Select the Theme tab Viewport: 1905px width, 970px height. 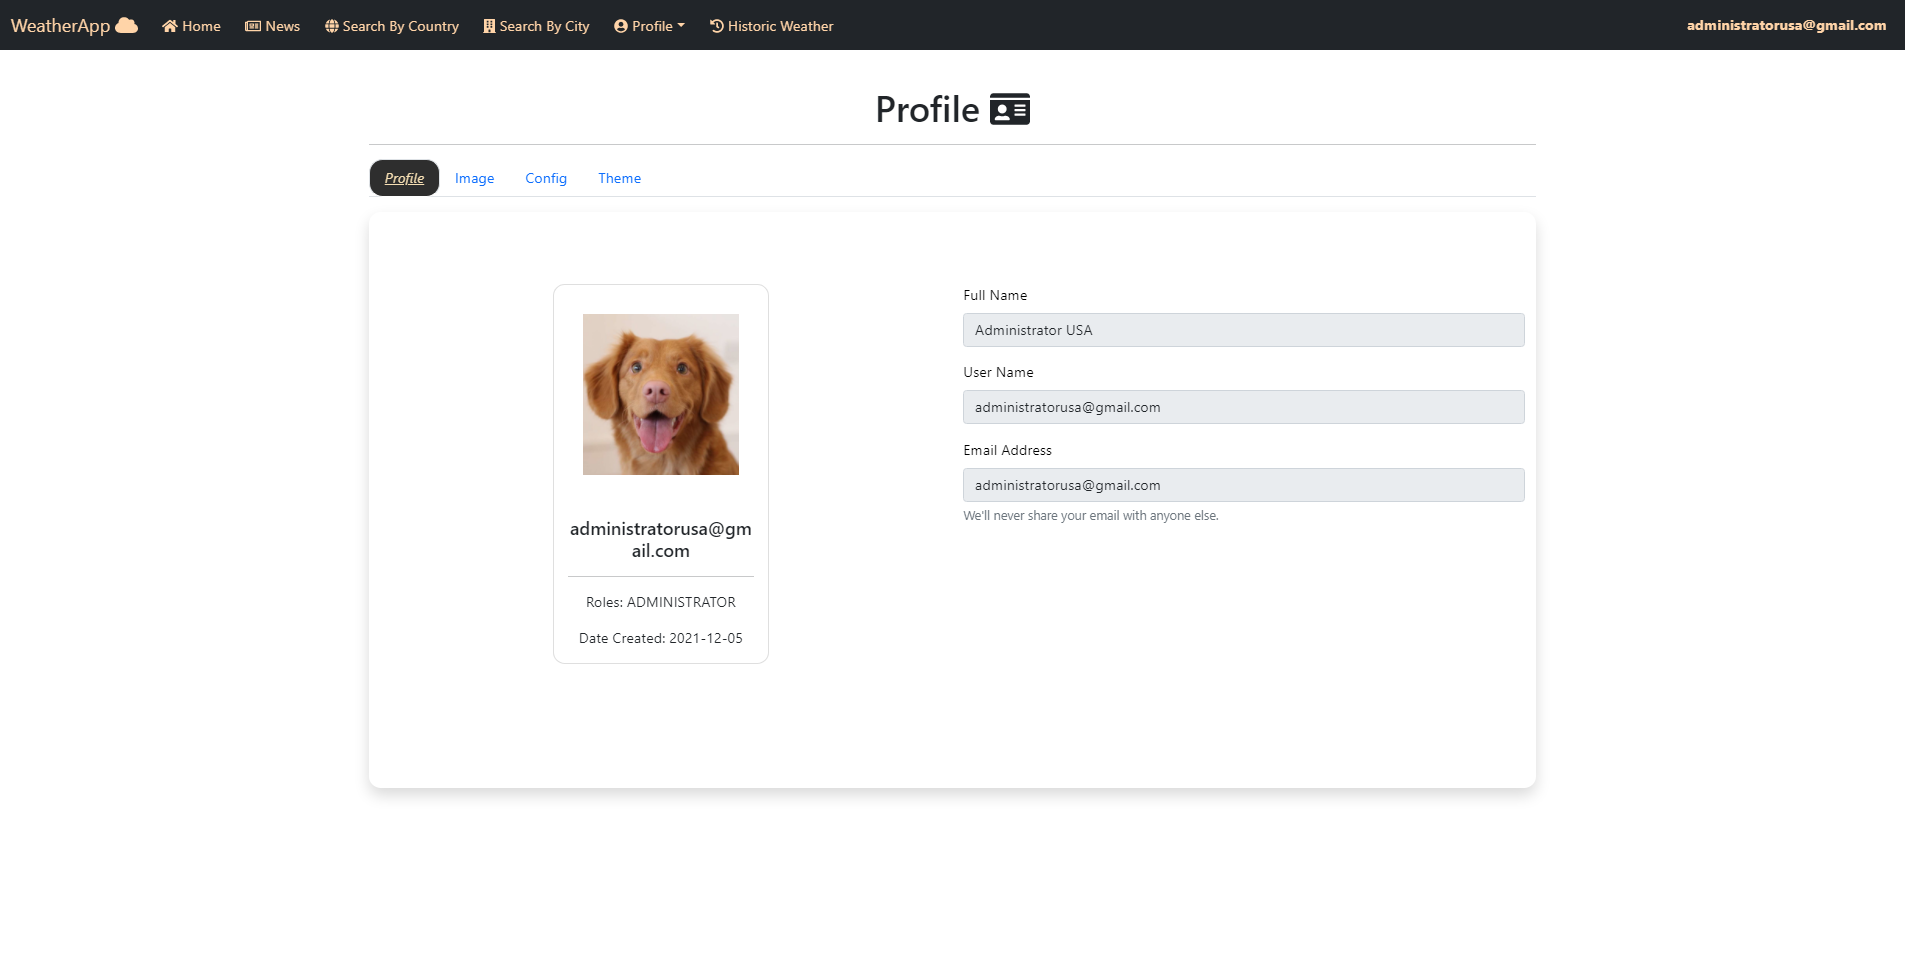click(x=619, y=178)
